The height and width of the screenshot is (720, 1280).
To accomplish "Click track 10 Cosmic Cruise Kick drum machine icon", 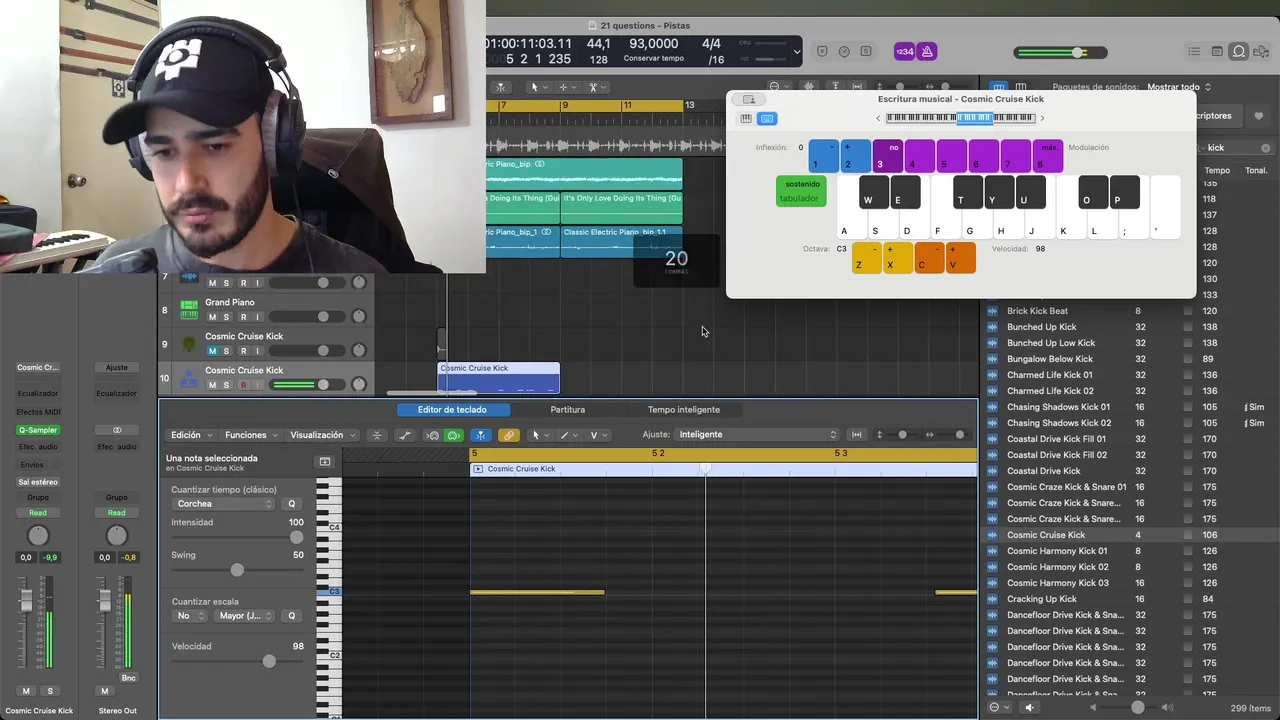I will click(189, 378).
